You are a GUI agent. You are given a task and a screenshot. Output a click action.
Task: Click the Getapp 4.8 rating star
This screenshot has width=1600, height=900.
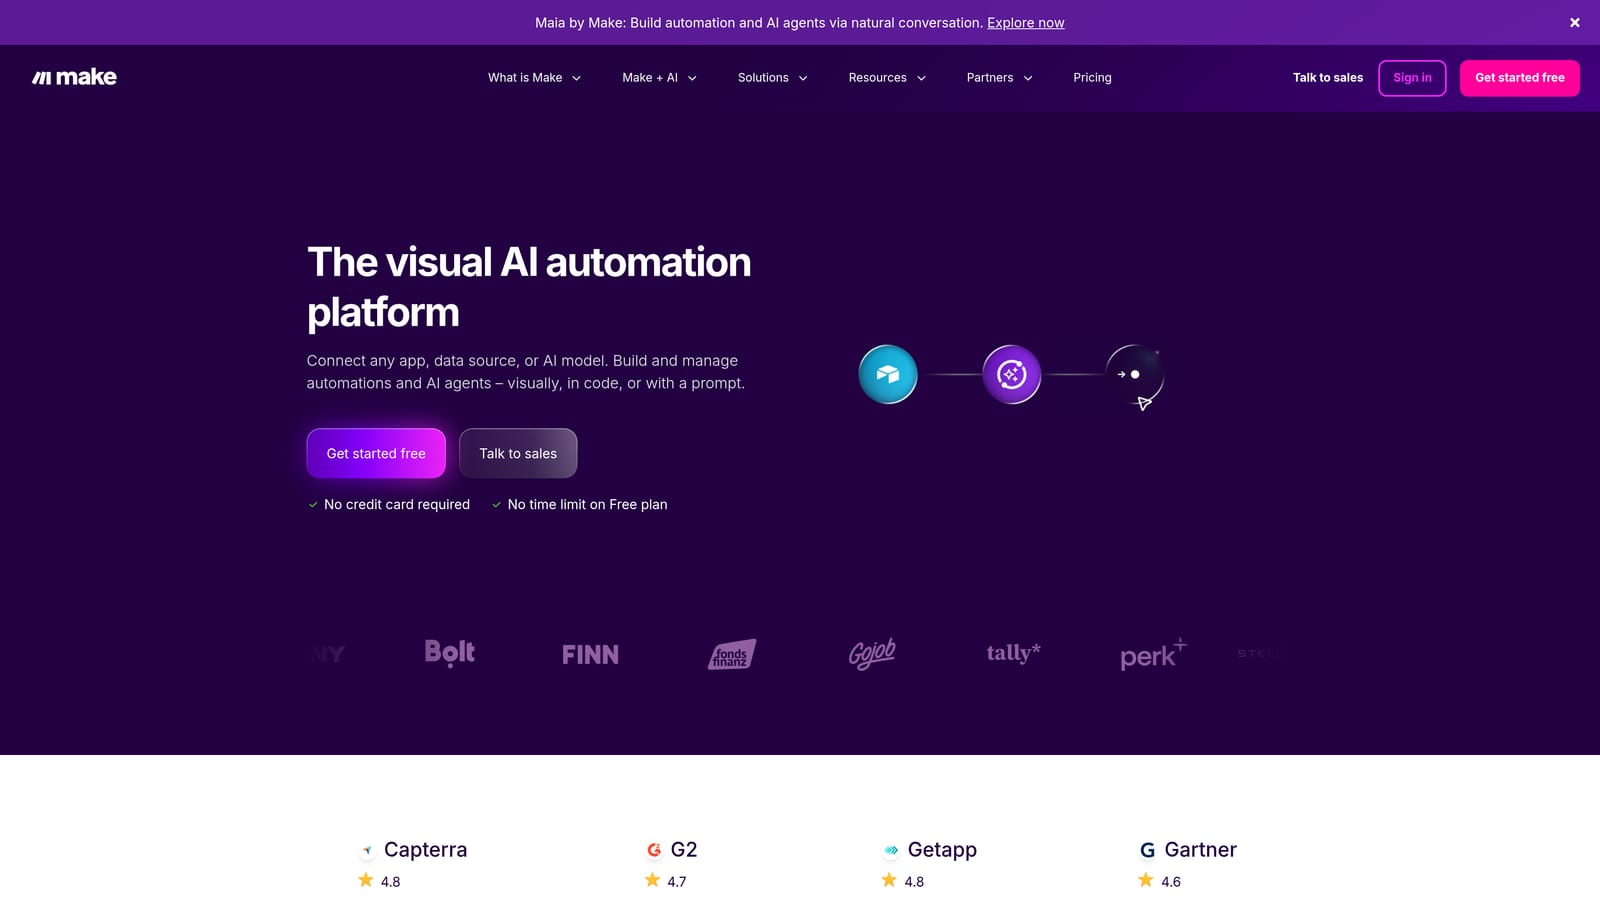click(x=889, y=880)
